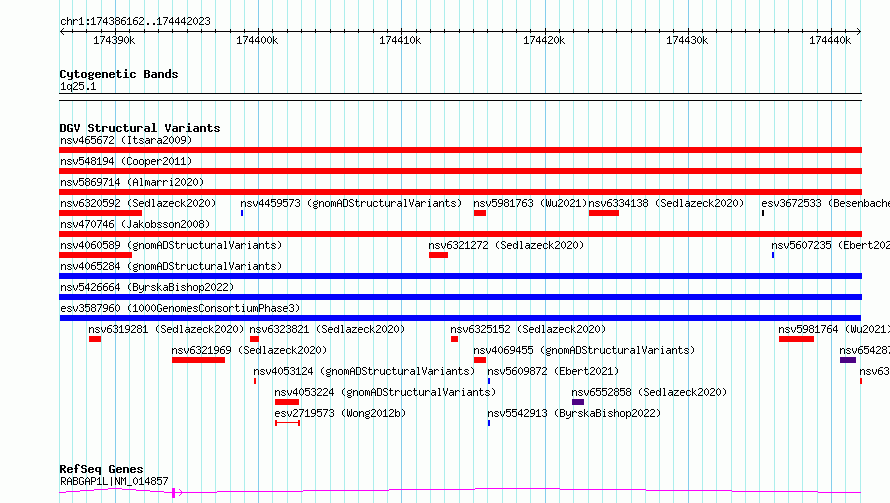Click the 1q25.1 cytogenetic band label

coord(78,86)
